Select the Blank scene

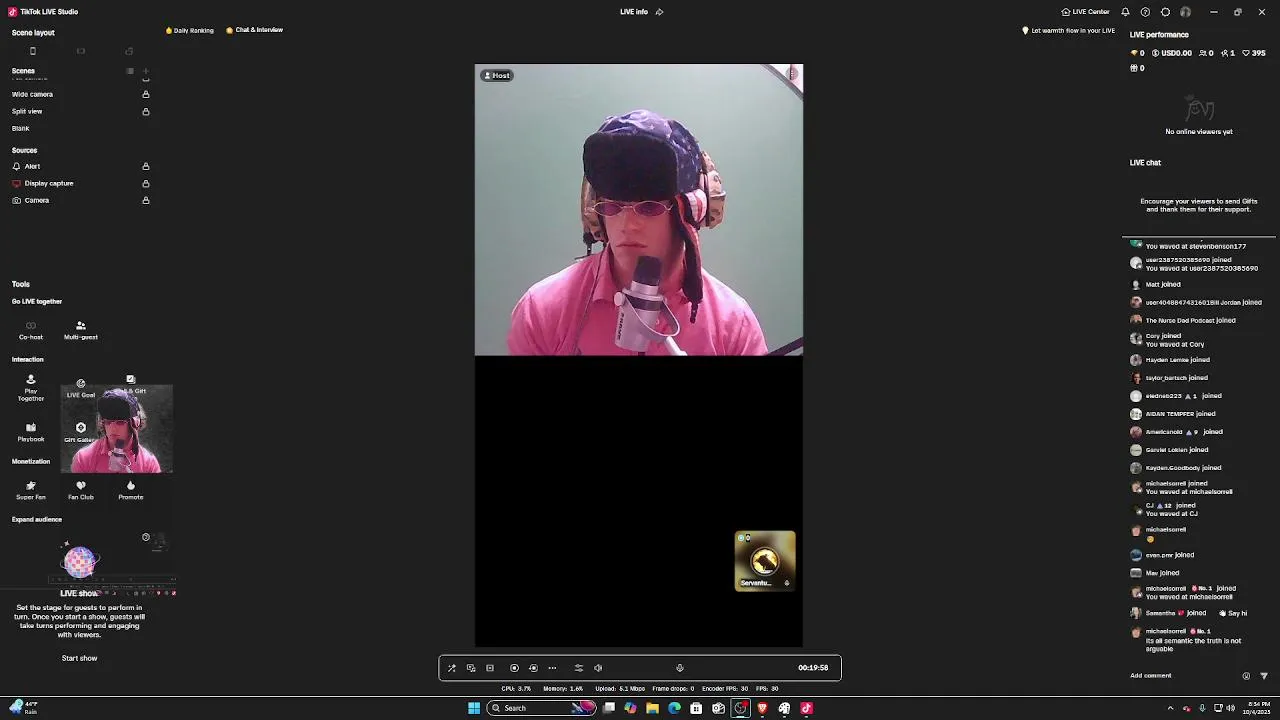pos(21,128)
